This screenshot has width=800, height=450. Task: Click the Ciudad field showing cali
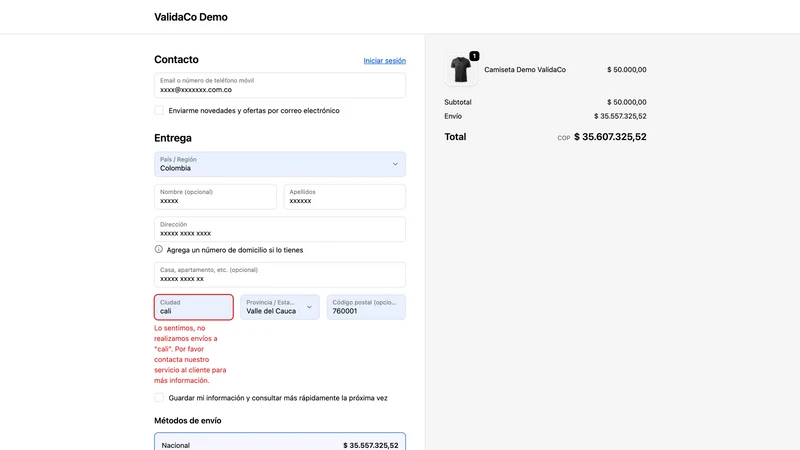point(194,307)
